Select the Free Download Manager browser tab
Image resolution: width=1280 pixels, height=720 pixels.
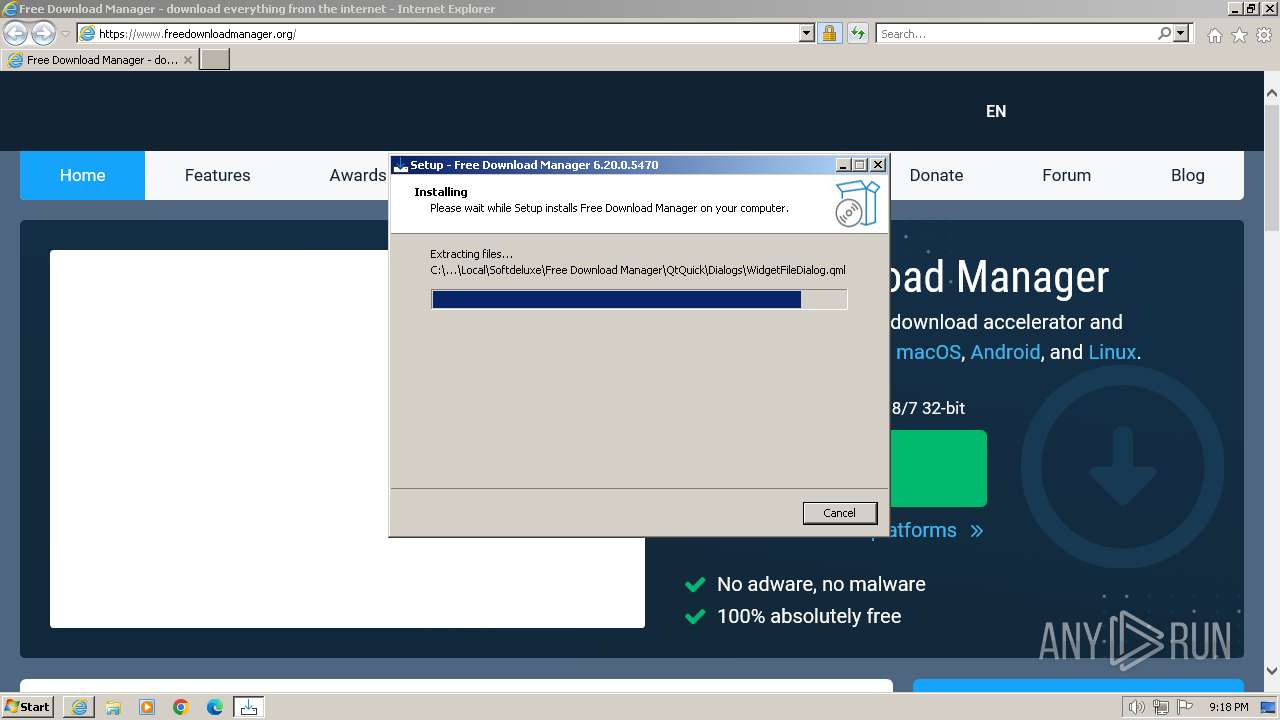pyautogui.click(x=100, y=60)
